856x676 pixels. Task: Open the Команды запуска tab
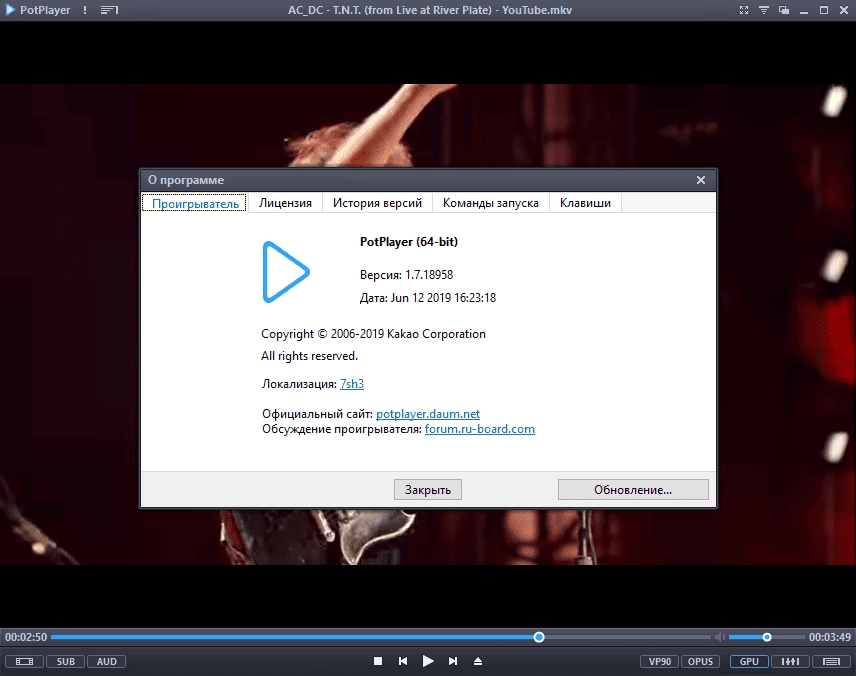pos(490,203)
